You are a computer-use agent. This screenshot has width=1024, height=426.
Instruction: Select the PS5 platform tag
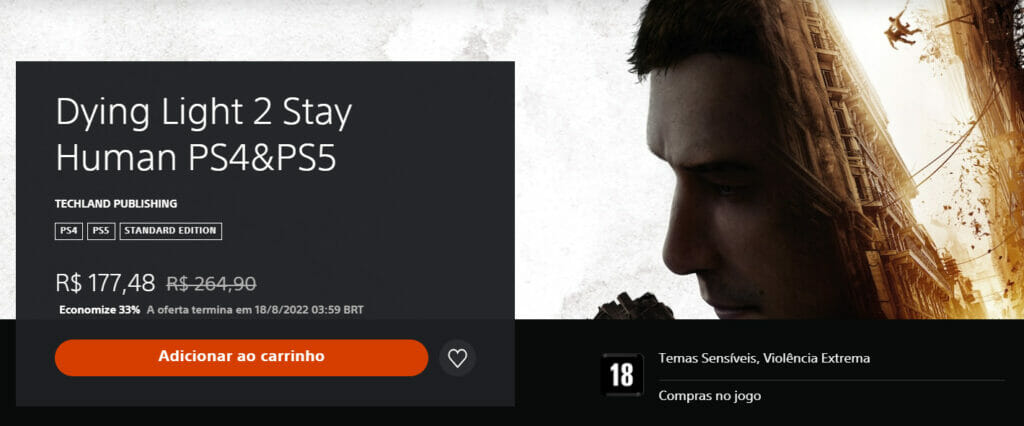[x=101, y=231]
